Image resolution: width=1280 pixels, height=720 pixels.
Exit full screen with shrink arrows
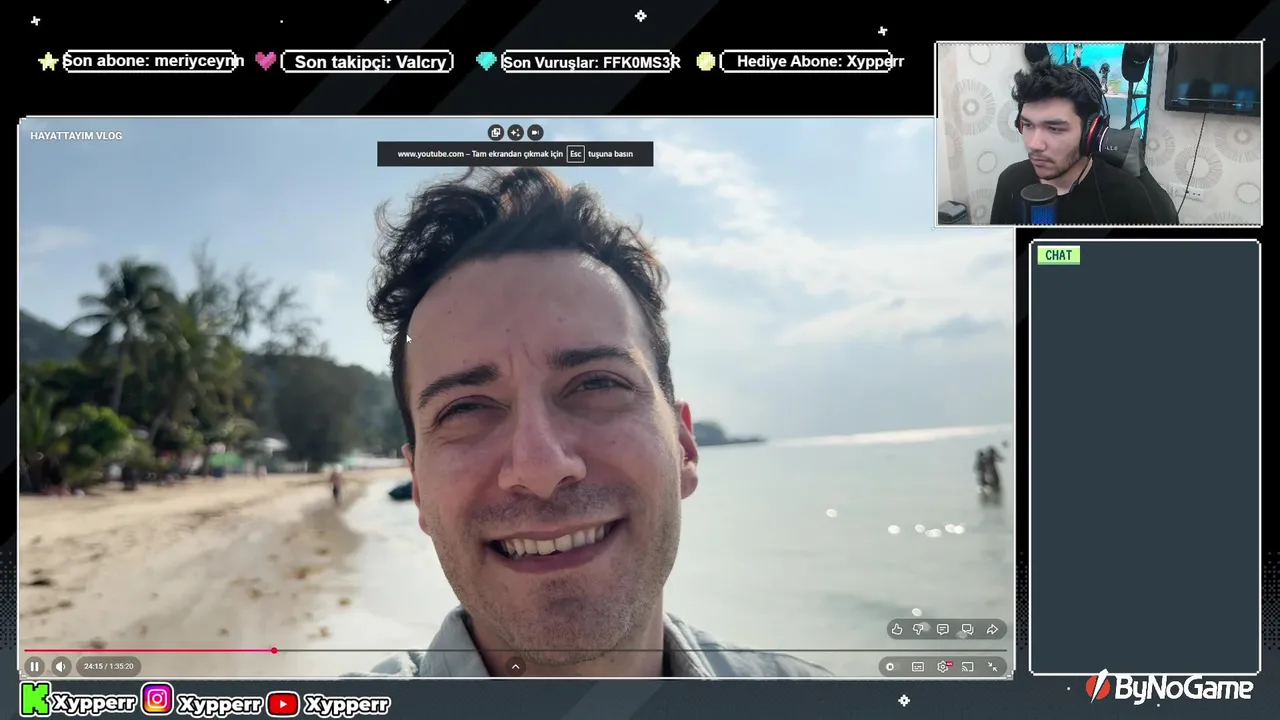coord(993,667)
